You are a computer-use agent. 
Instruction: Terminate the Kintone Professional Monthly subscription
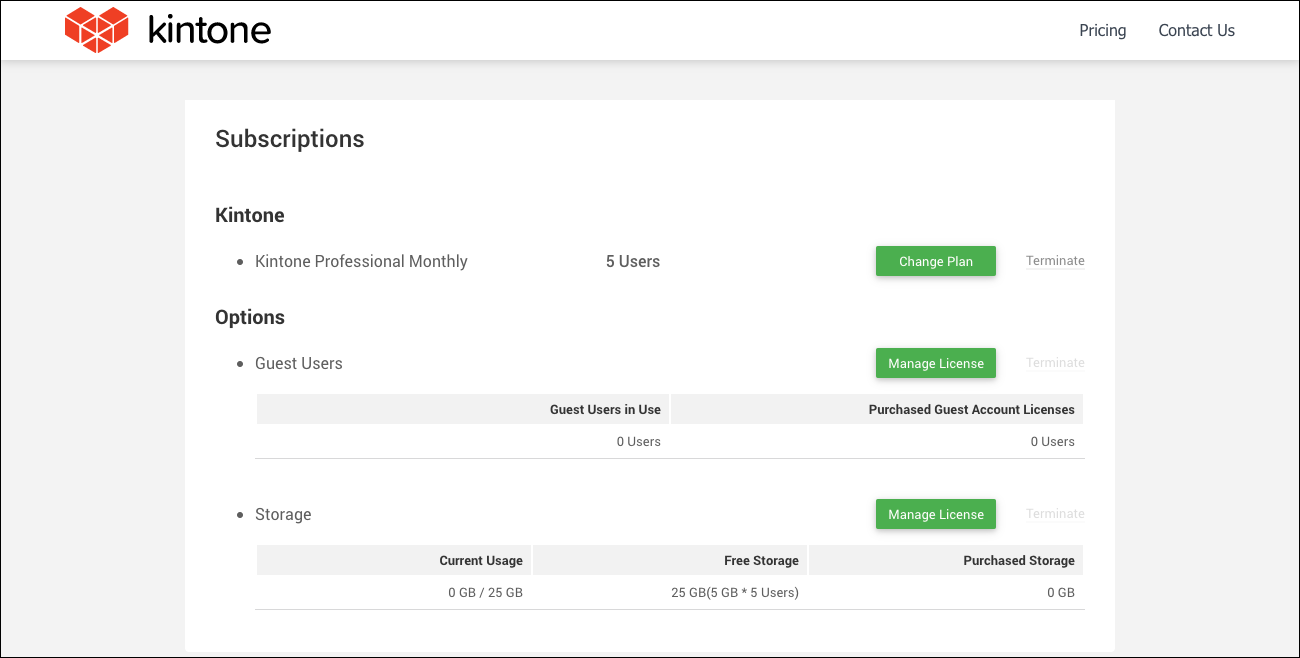(x=1054, y=261)
